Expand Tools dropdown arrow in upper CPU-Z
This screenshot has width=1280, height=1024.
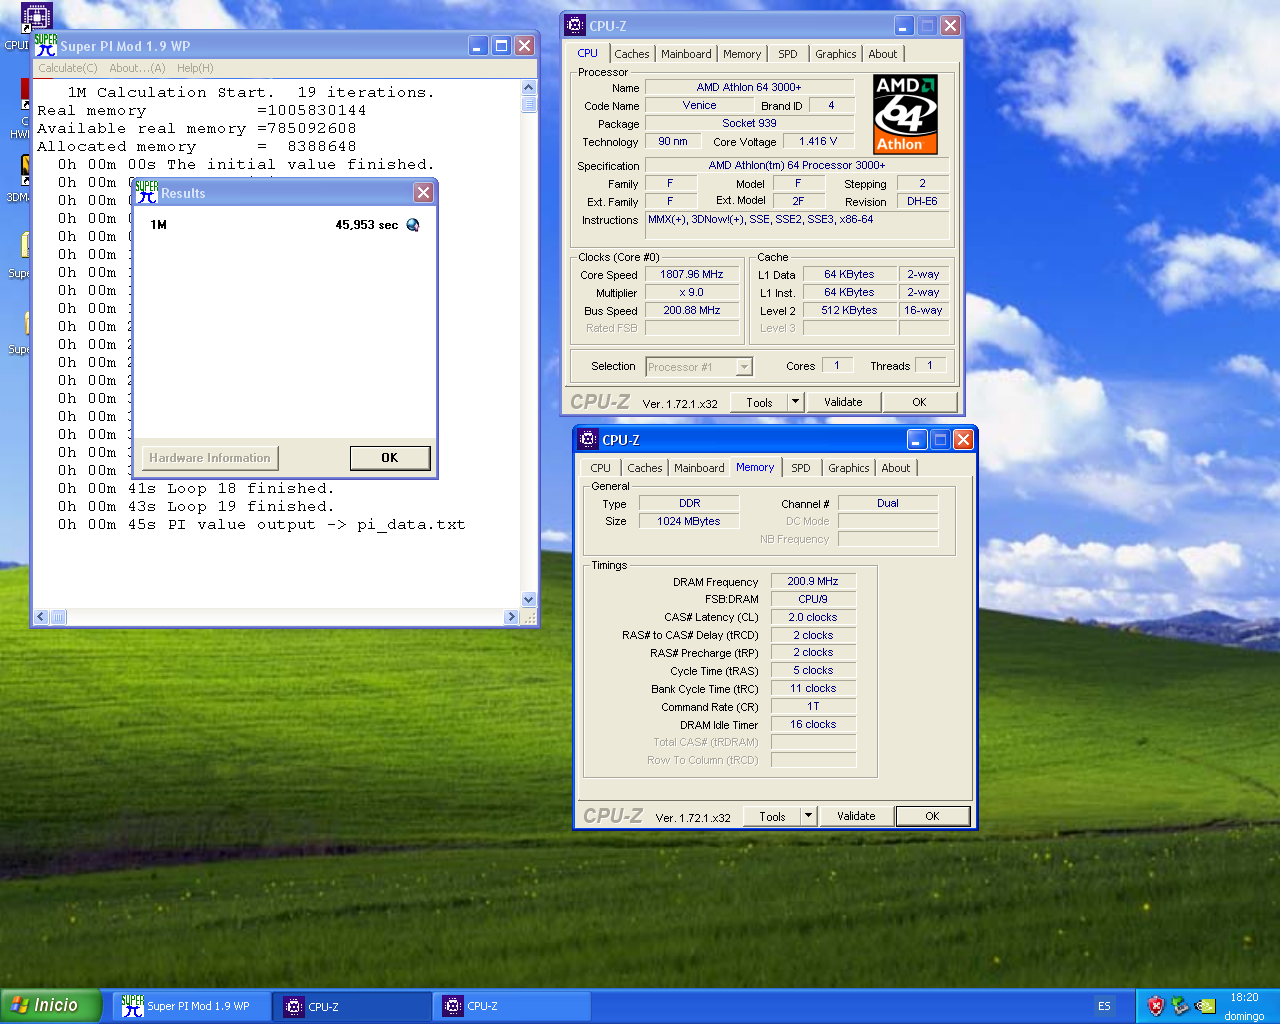coord(796,402)
